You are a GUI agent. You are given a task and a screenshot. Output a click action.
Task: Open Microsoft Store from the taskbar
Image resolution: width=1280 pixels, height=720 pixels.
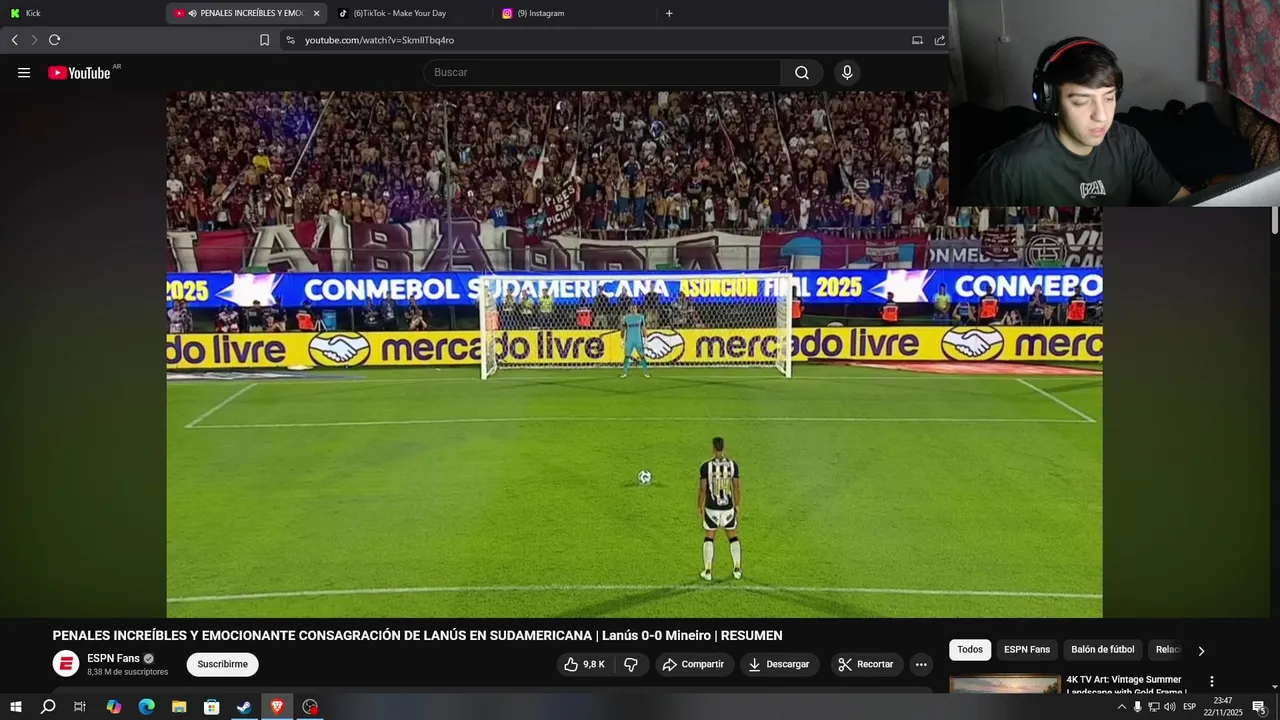pyautogui.click(x=212, y=707)
